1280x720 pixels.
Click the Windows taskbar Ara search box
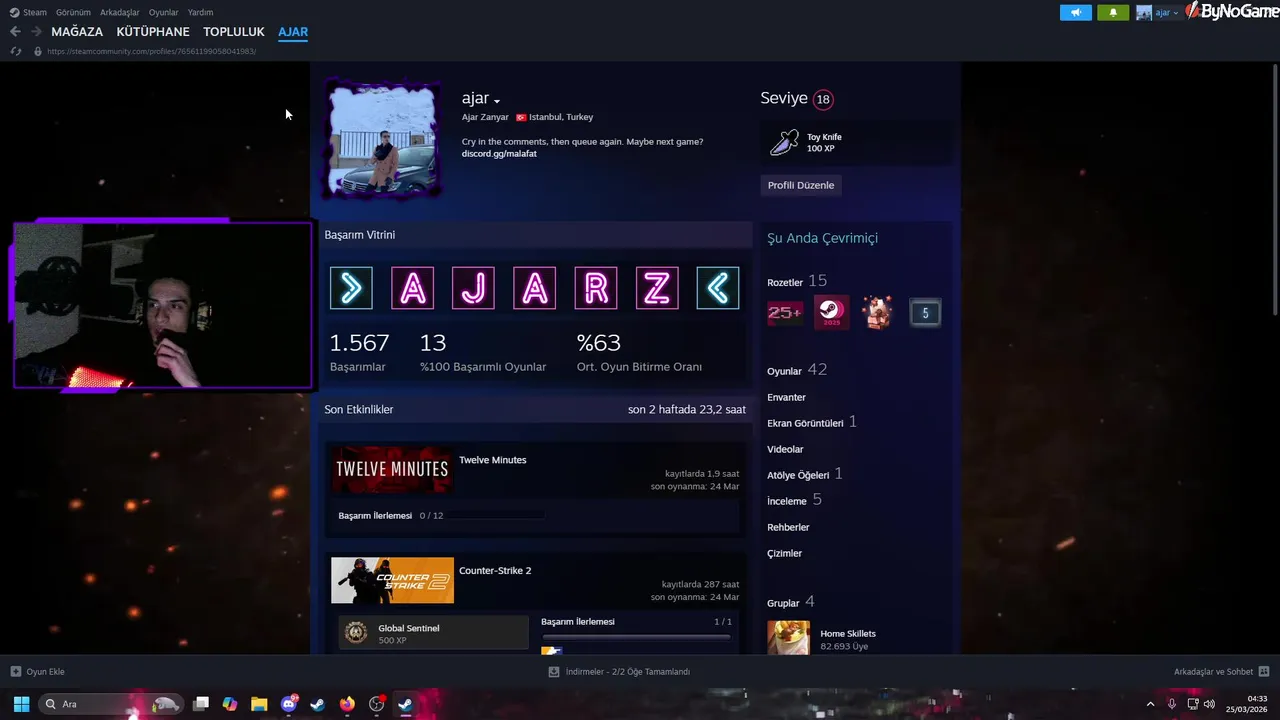[112, 704]
